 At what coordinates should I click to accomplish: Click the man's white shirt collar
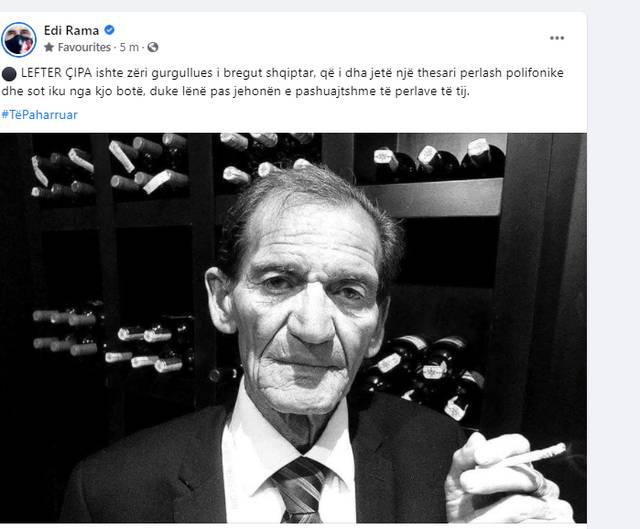coord(286,429)
